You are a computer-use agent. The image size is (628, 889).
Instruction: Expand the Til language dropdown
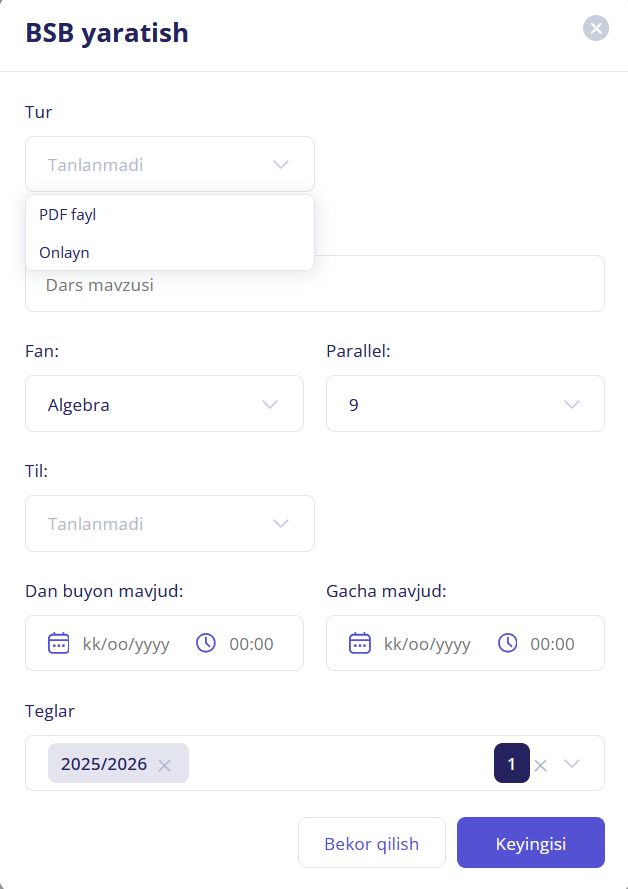click(x=281, y=523)
